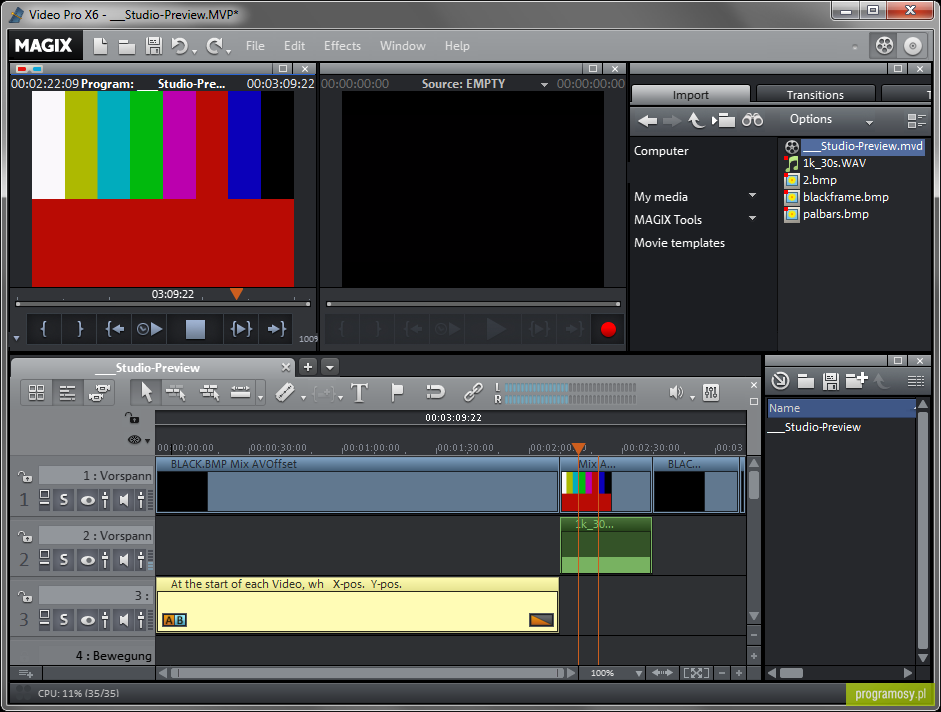Screen dimensions: 941x712
Task: Toggle solo on track 2
Action: 64,560
